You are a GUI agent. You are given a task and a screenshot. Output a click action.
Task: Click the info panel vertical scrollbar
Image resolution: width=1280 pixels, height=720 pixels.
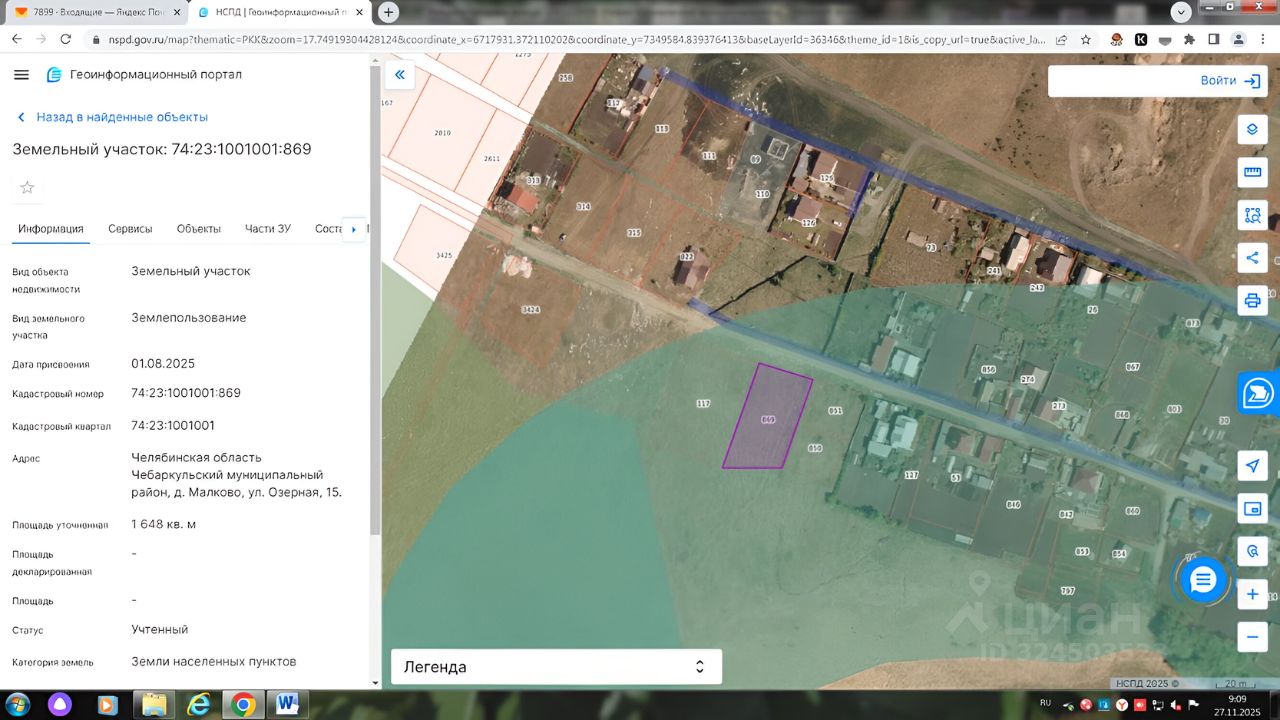coord(375,300)
